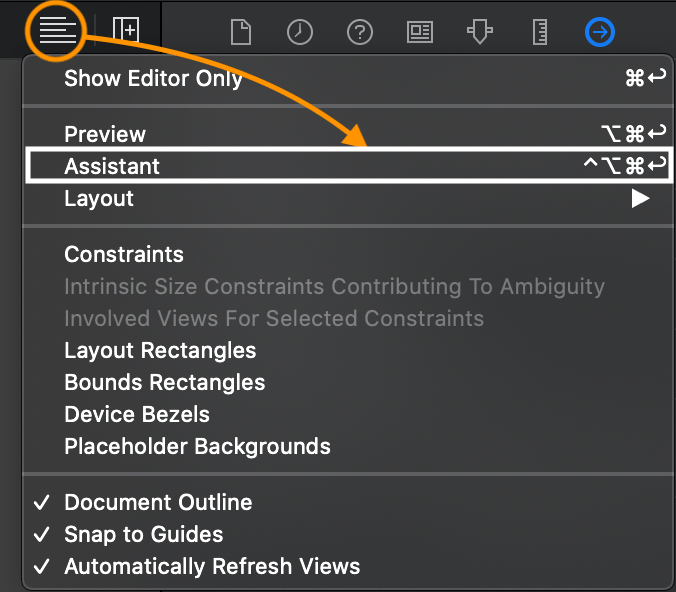Click the Add Editor on Right icon
This screenshot has width=676, height=592.
pos(125,30)
